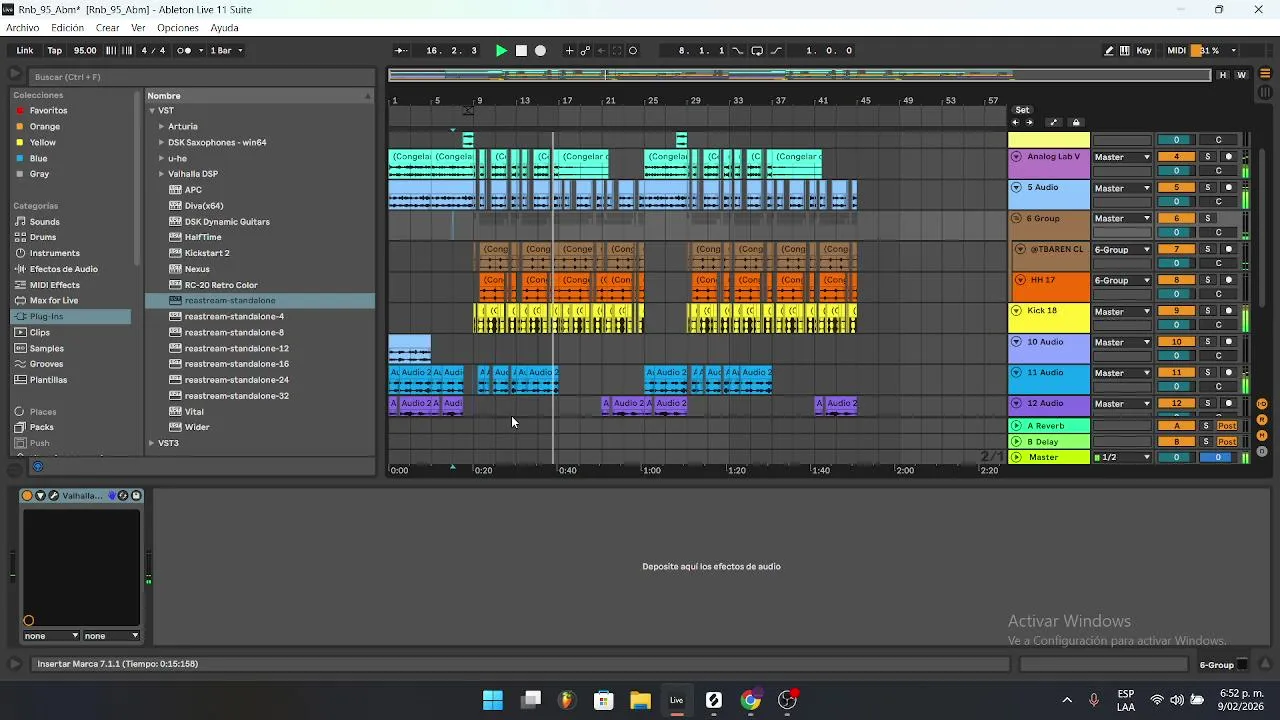The image size is (1280, 720).
Task: Expand the VST3 folder
Action: (x=152, y=443)
